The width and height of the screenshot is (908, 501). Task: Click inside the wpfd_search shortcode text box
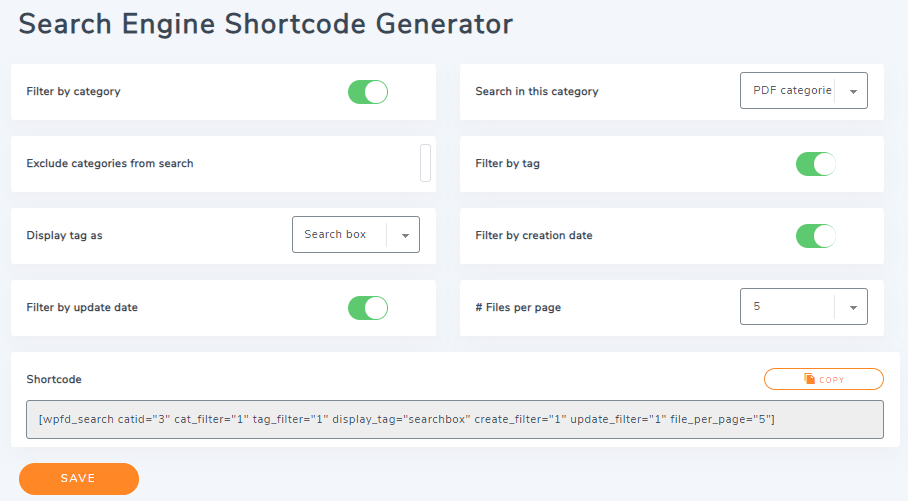click(454, 420)
